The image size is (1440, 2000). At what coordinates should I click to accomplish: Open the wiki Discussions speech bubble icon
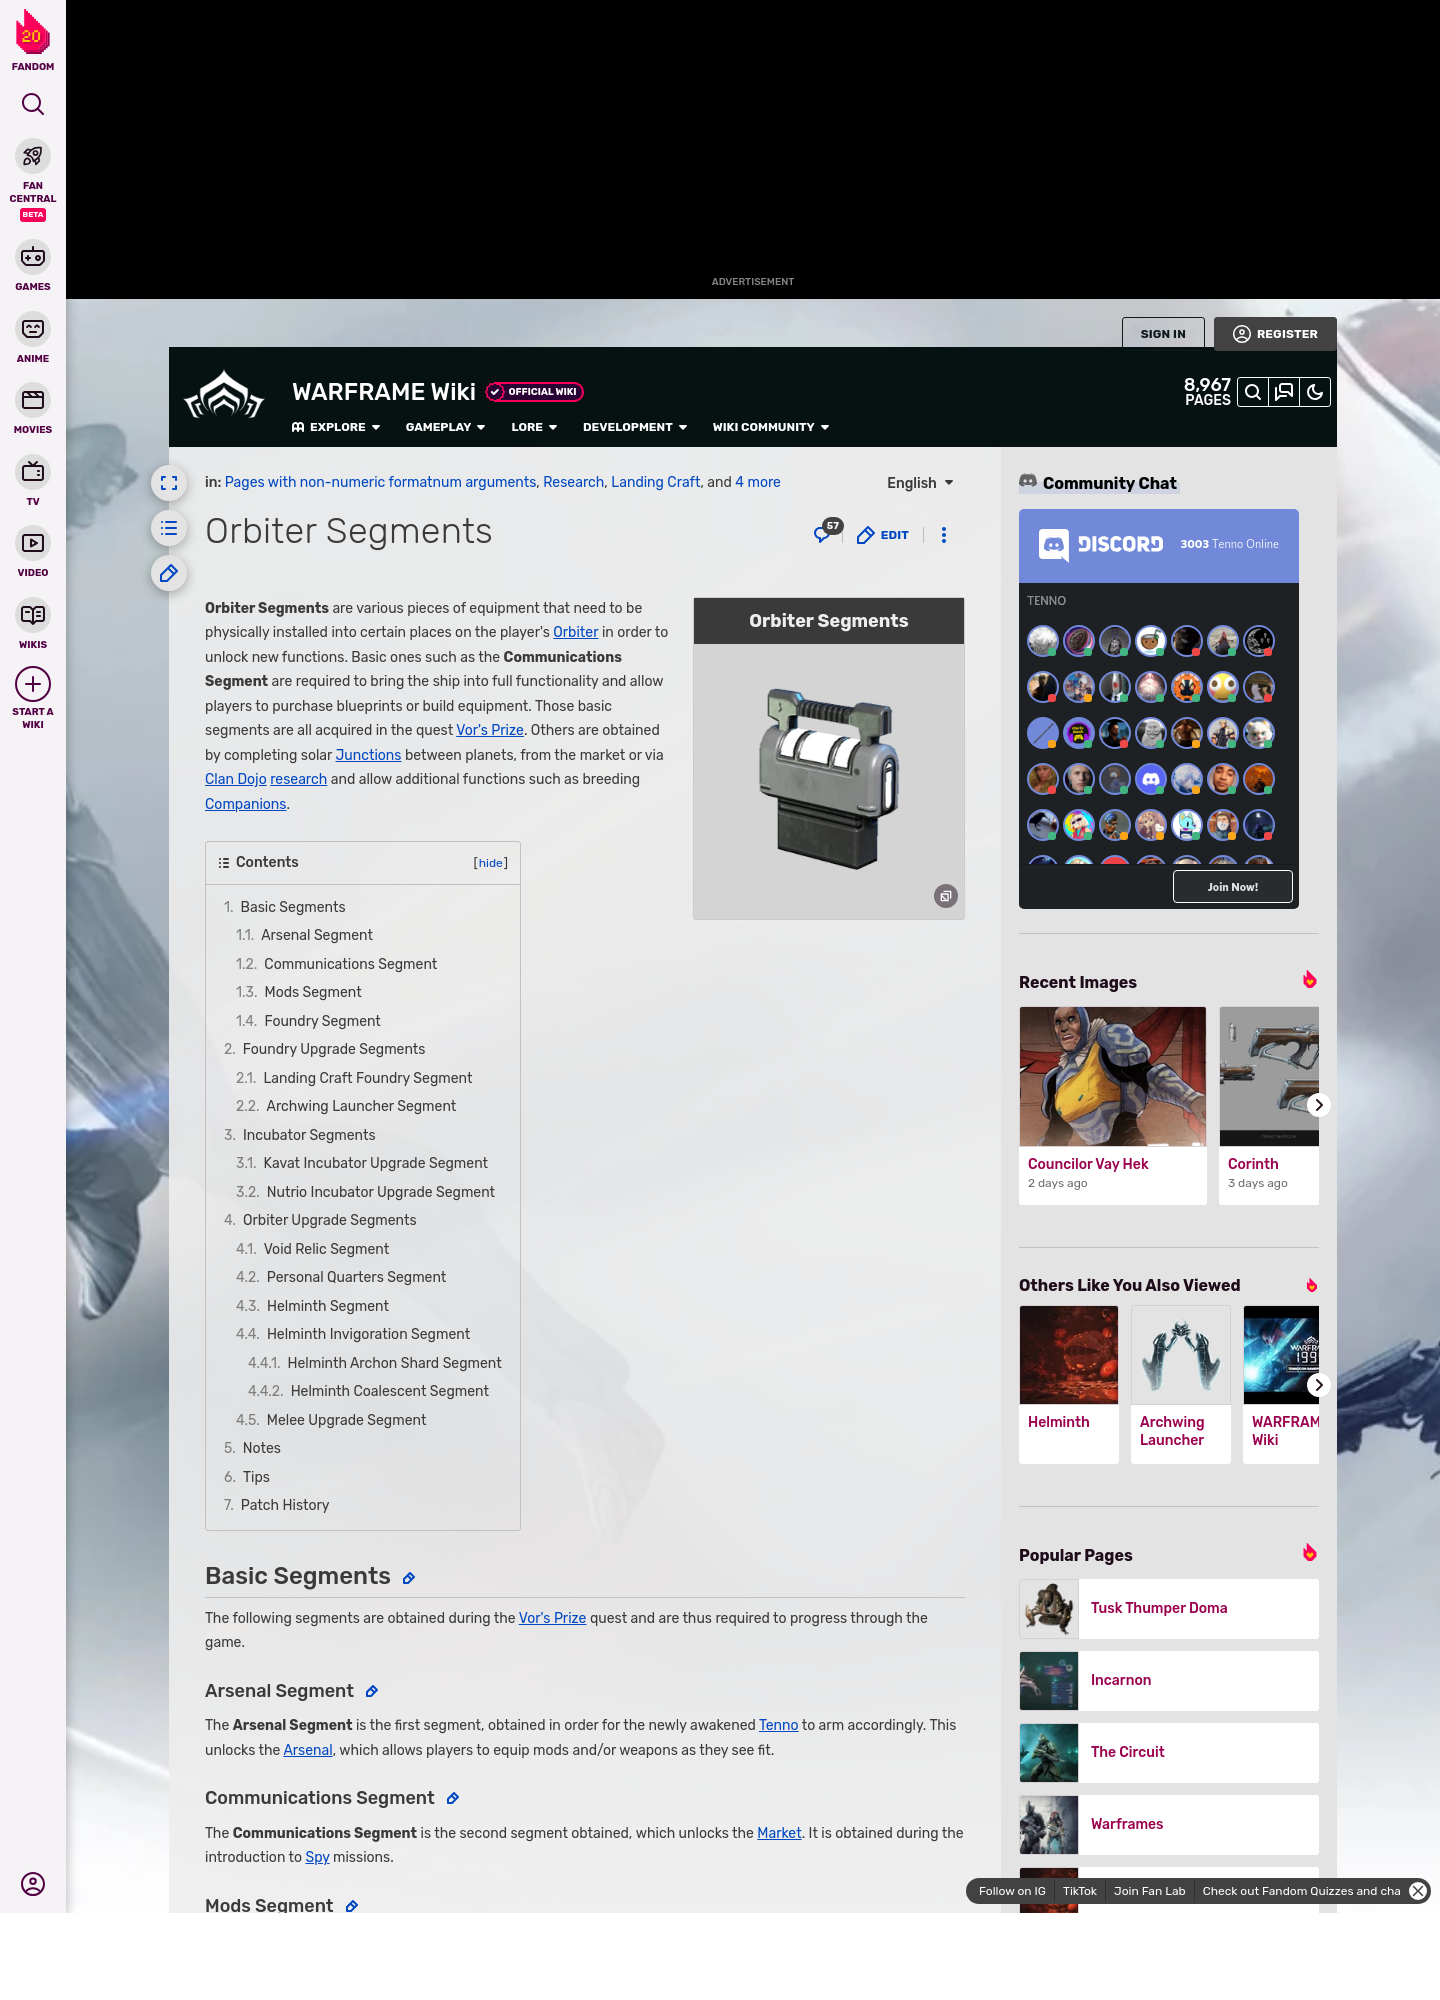(1284, 392)
